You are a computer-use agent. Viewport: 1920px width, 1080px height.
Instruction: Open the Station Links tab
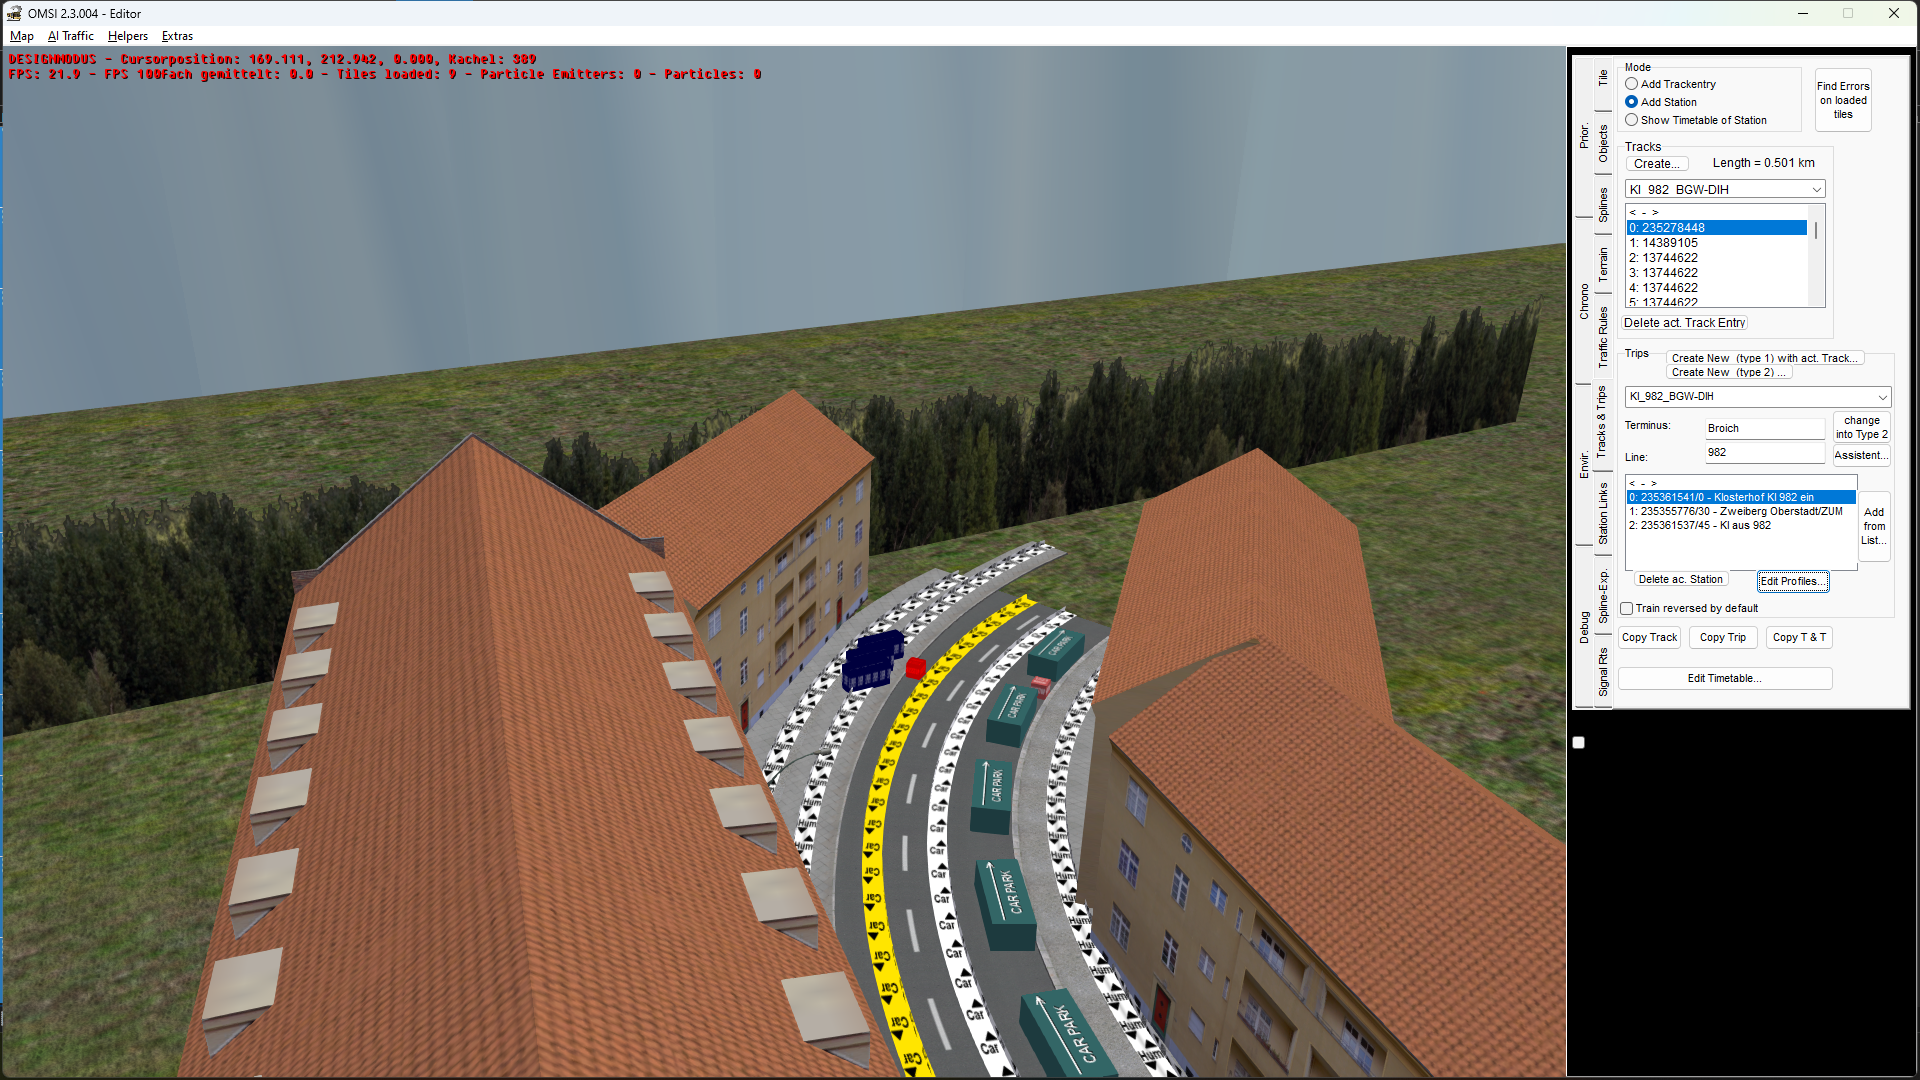coord(1603,513)
